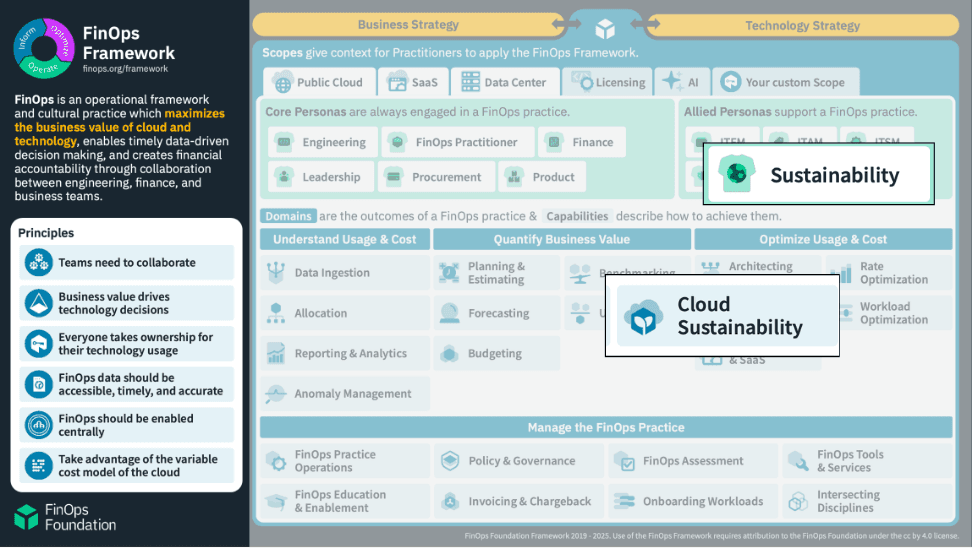
Task: Open the Budgeting capability
Action: click(x=497, y=353)
